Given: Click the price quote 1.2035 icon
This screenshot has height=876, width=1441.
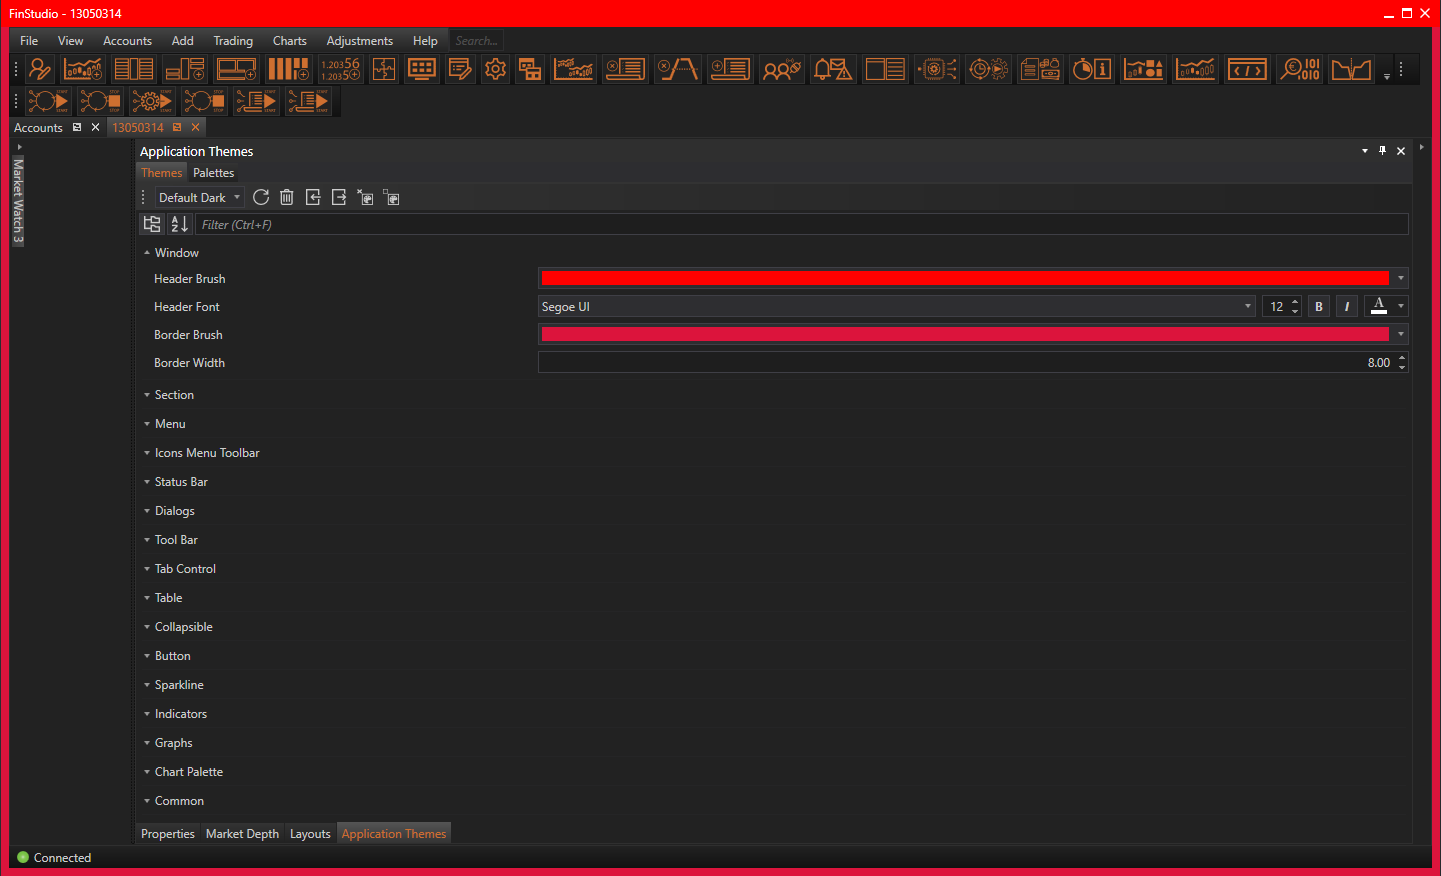Looking at the screenshot, I should pos(340,69).
